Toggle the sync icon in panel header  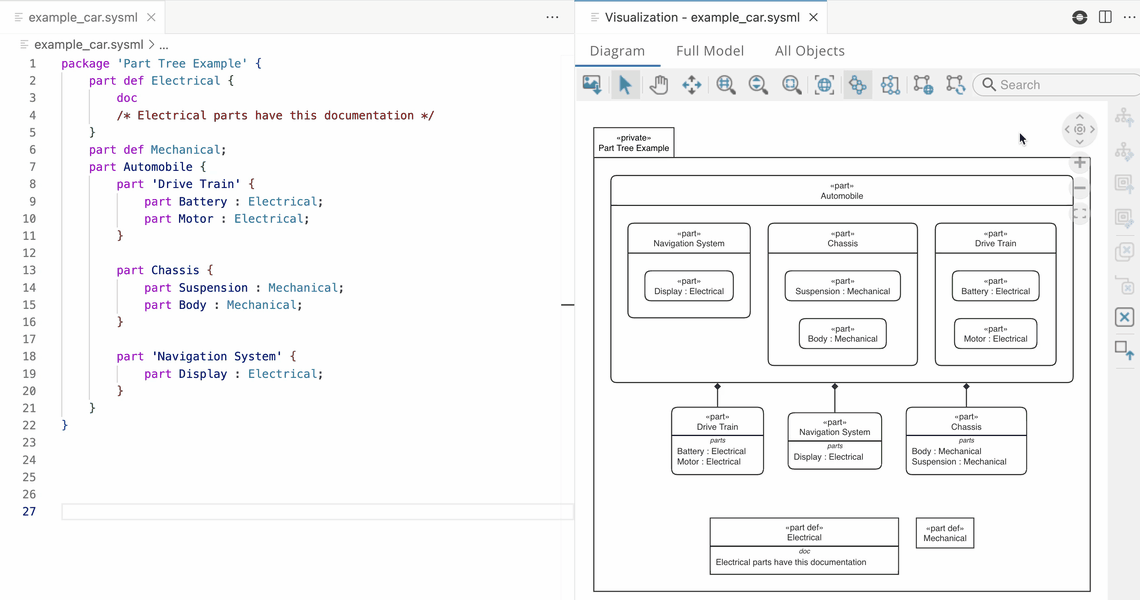tap(1079, 17)
